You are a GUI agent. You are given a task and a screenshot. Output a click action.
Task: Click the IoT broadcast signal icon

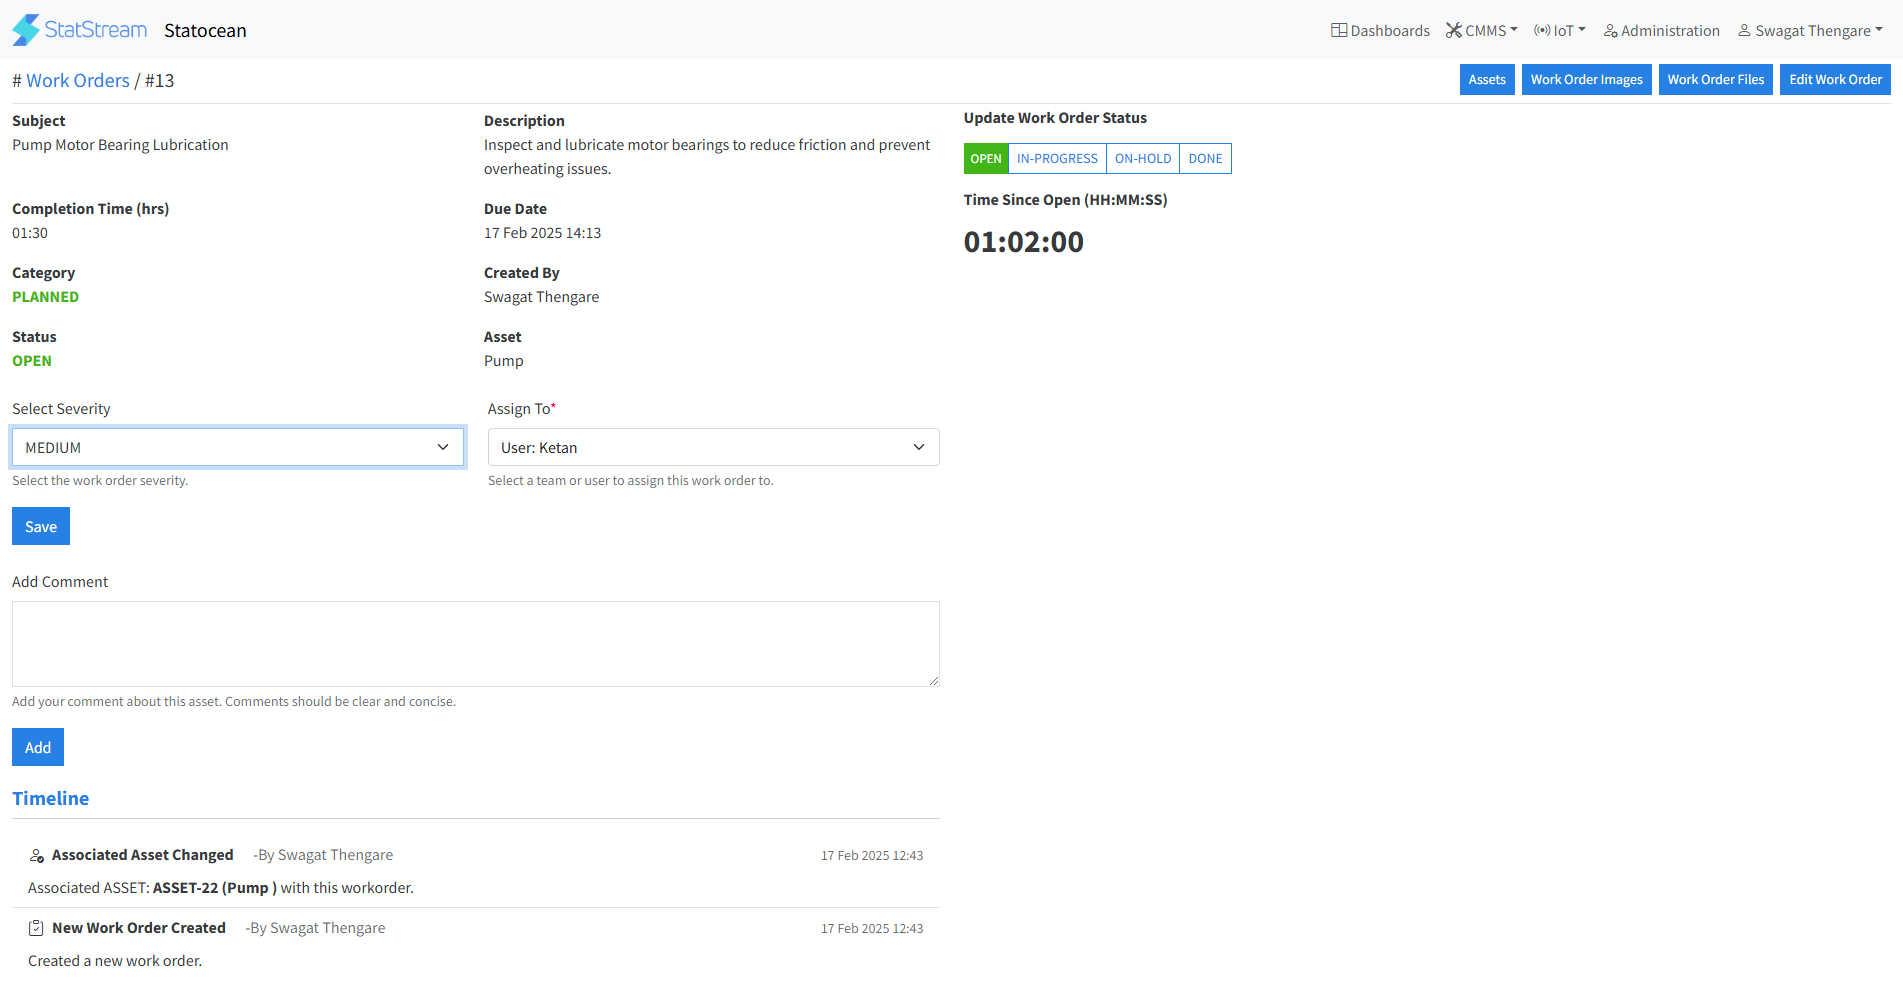tap(1542, 31)
